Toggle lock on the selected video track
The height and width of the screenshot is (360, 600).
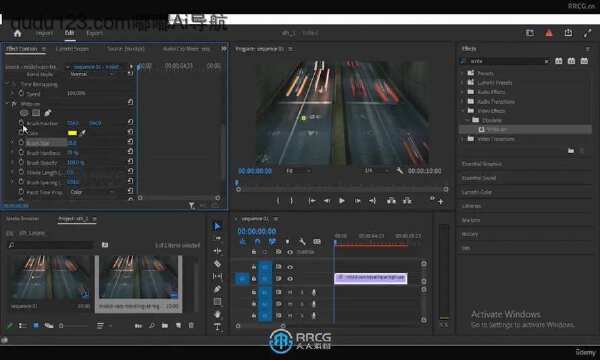click(x=254, y=279)
